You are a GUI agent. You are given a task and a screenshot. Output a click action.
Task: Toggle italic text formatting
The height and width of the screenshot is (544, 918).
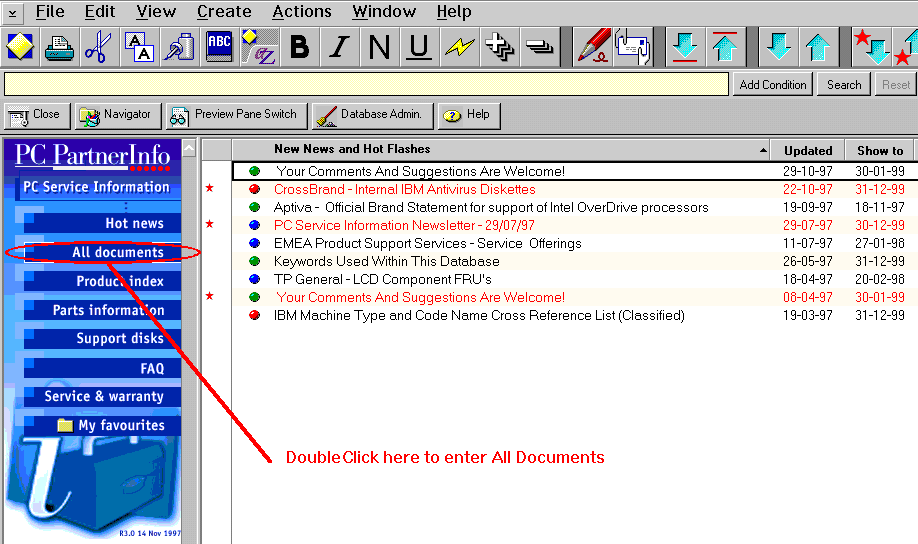[339, 47]
